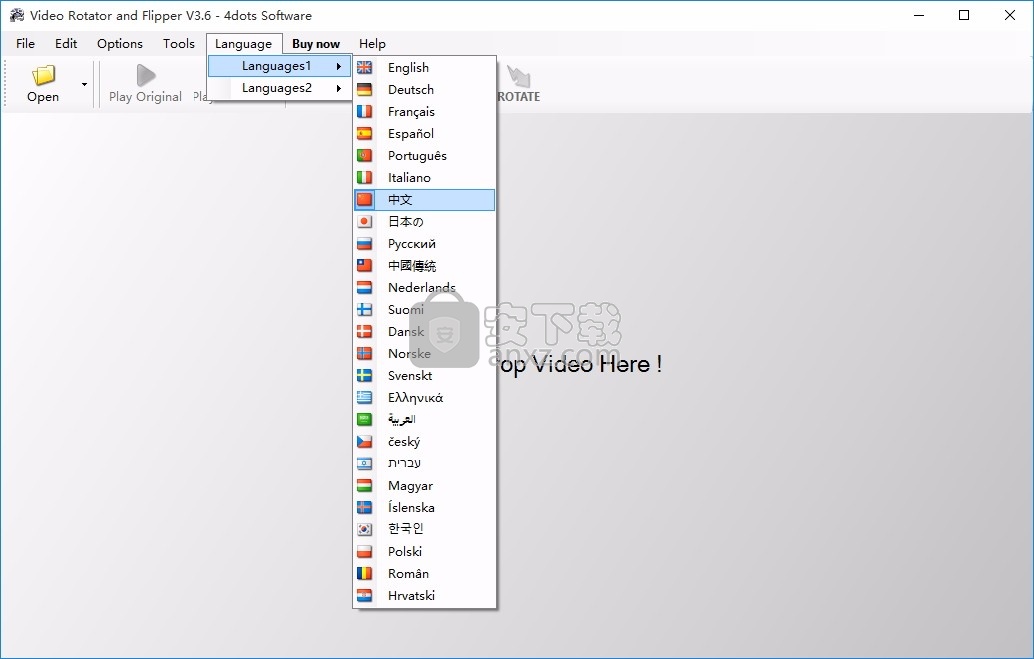Viewport: 1034px width, 659px height.
Task: Open the Help menu
Action: pos(373,44)
